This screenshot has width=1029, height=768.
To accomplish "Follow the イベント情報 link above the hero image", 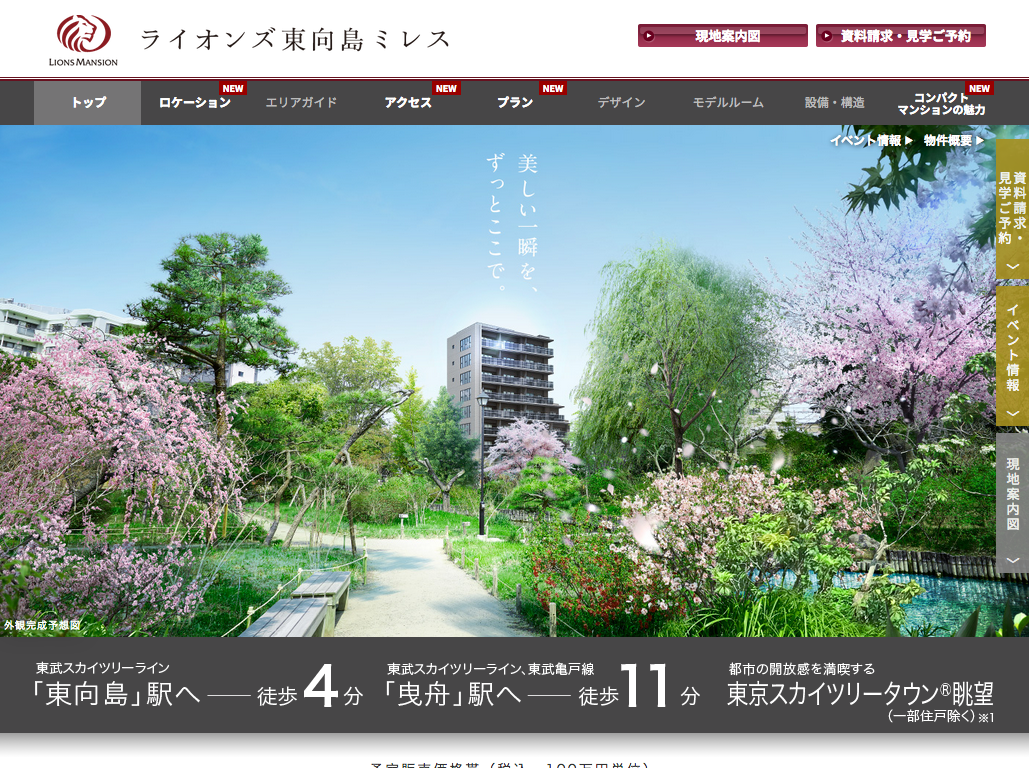I will tap(865, 141).
